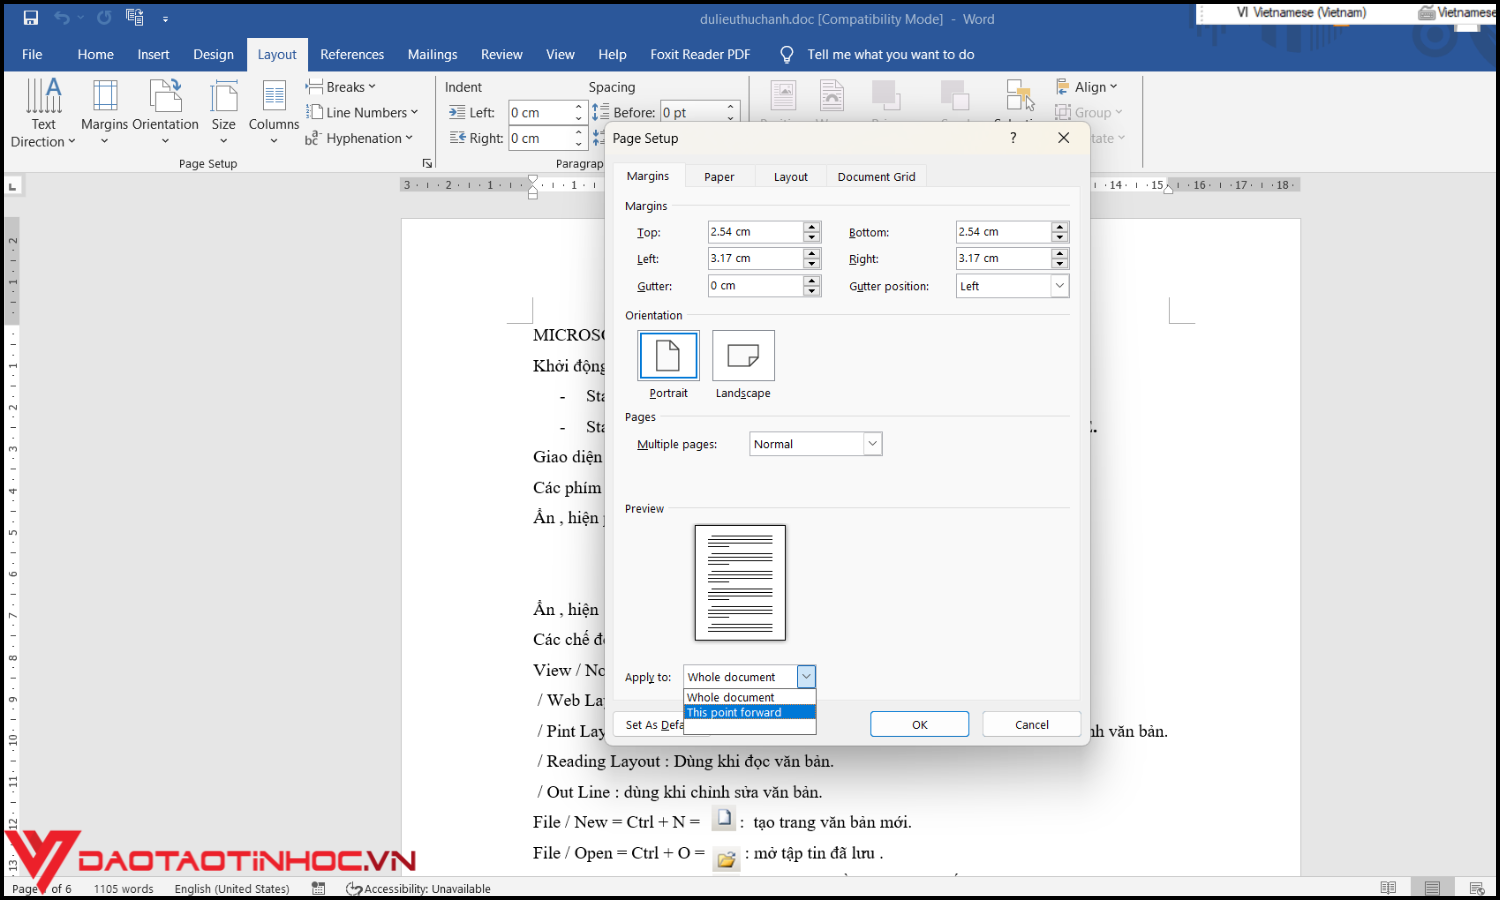Select the Text Direction tool
Viewport: 1500px width, 900px height.
tap(43, 110)
